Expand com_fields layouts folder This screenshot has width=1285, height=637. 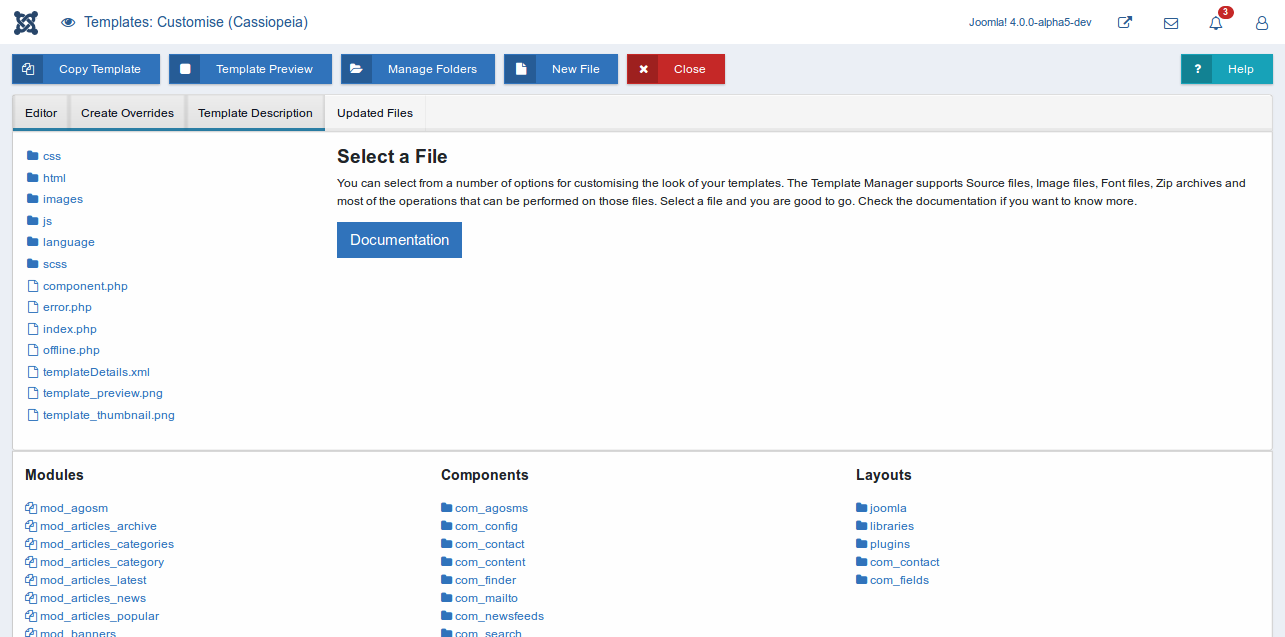pyautogui.click(x=899, y=580)
